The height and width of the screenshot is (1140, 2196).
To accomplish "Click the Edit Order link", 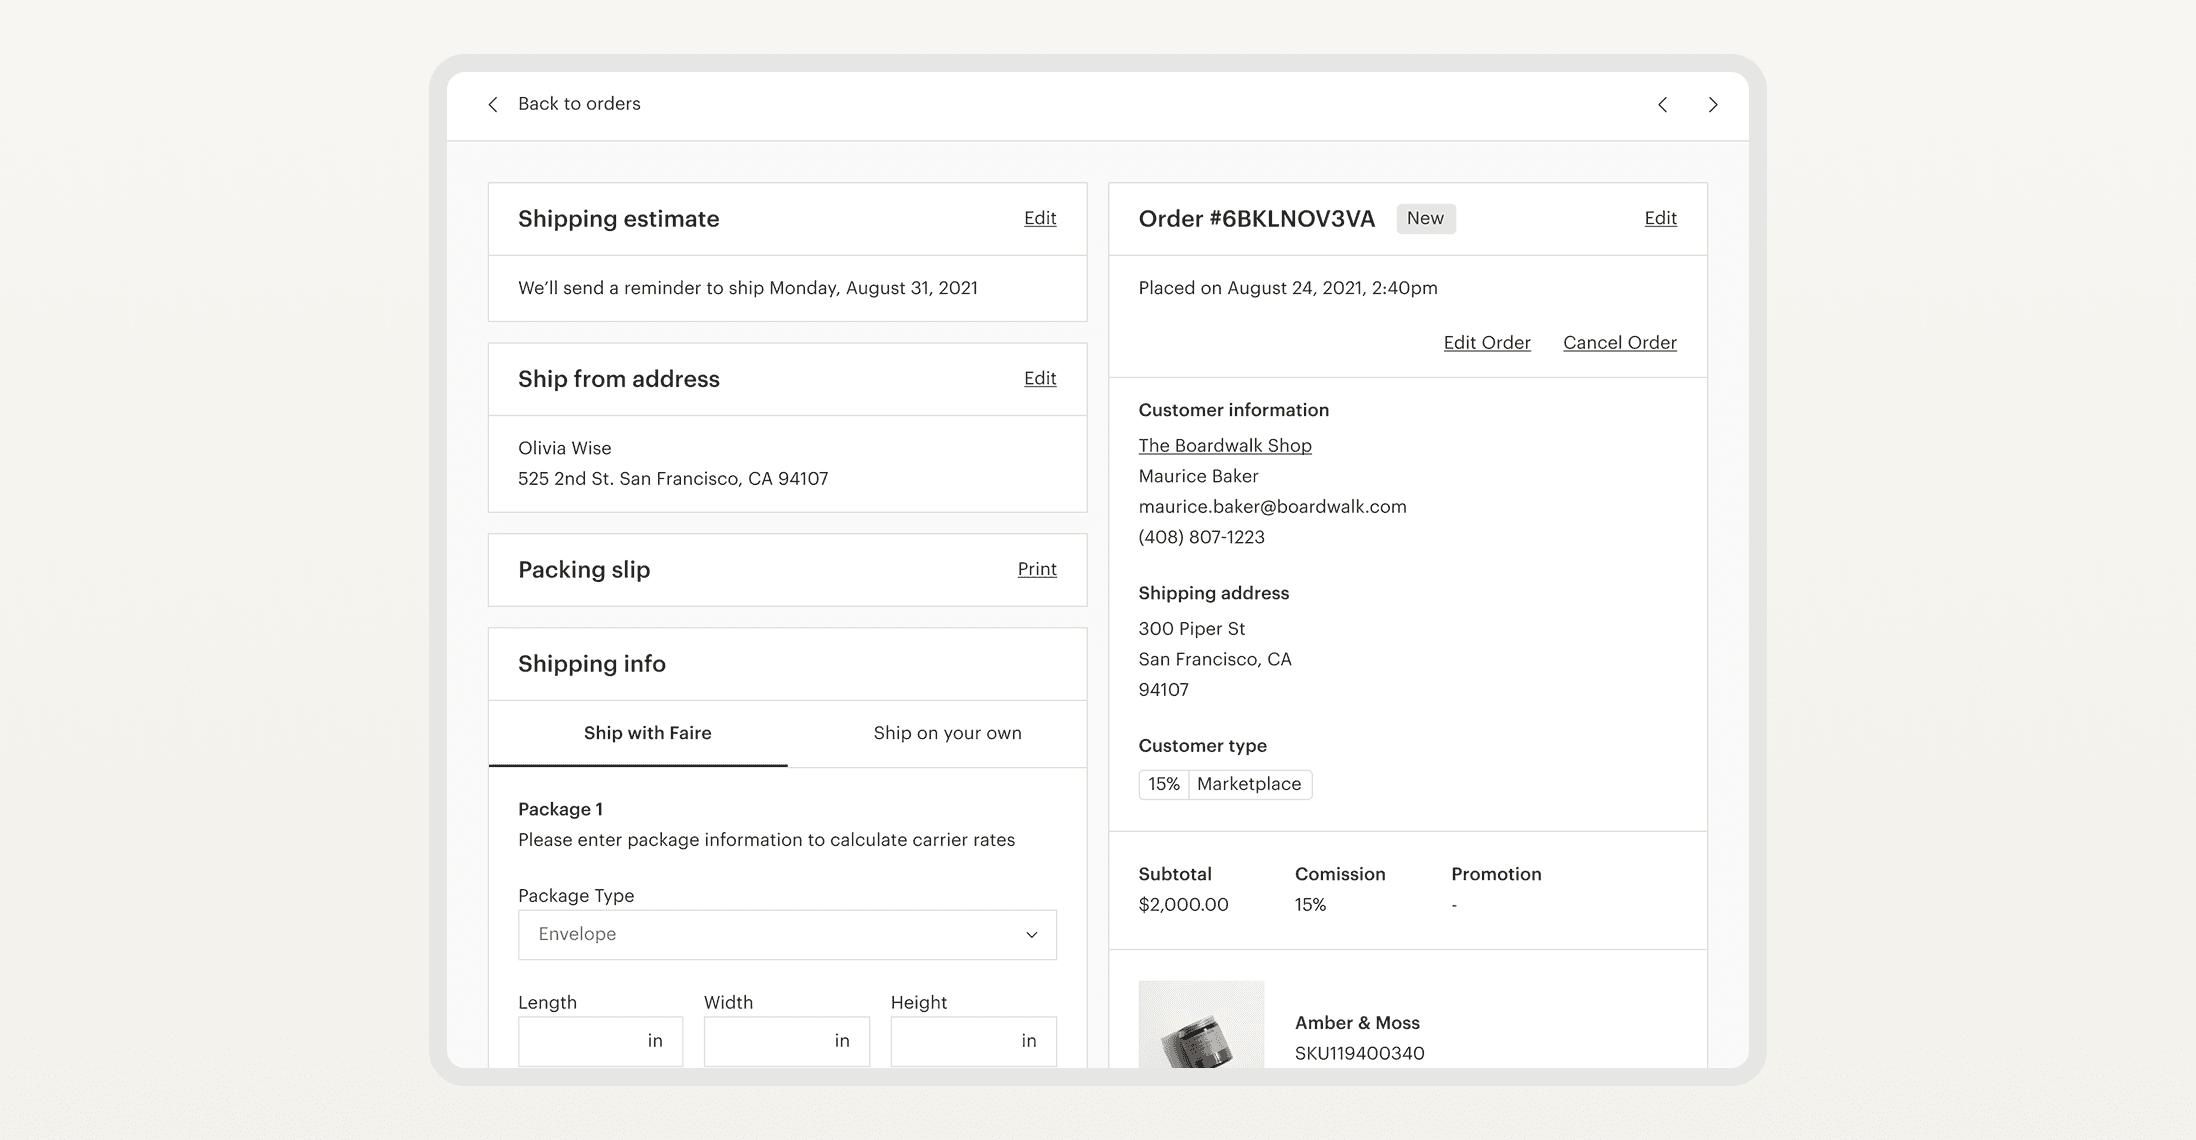I will [x=1487, y=343].
